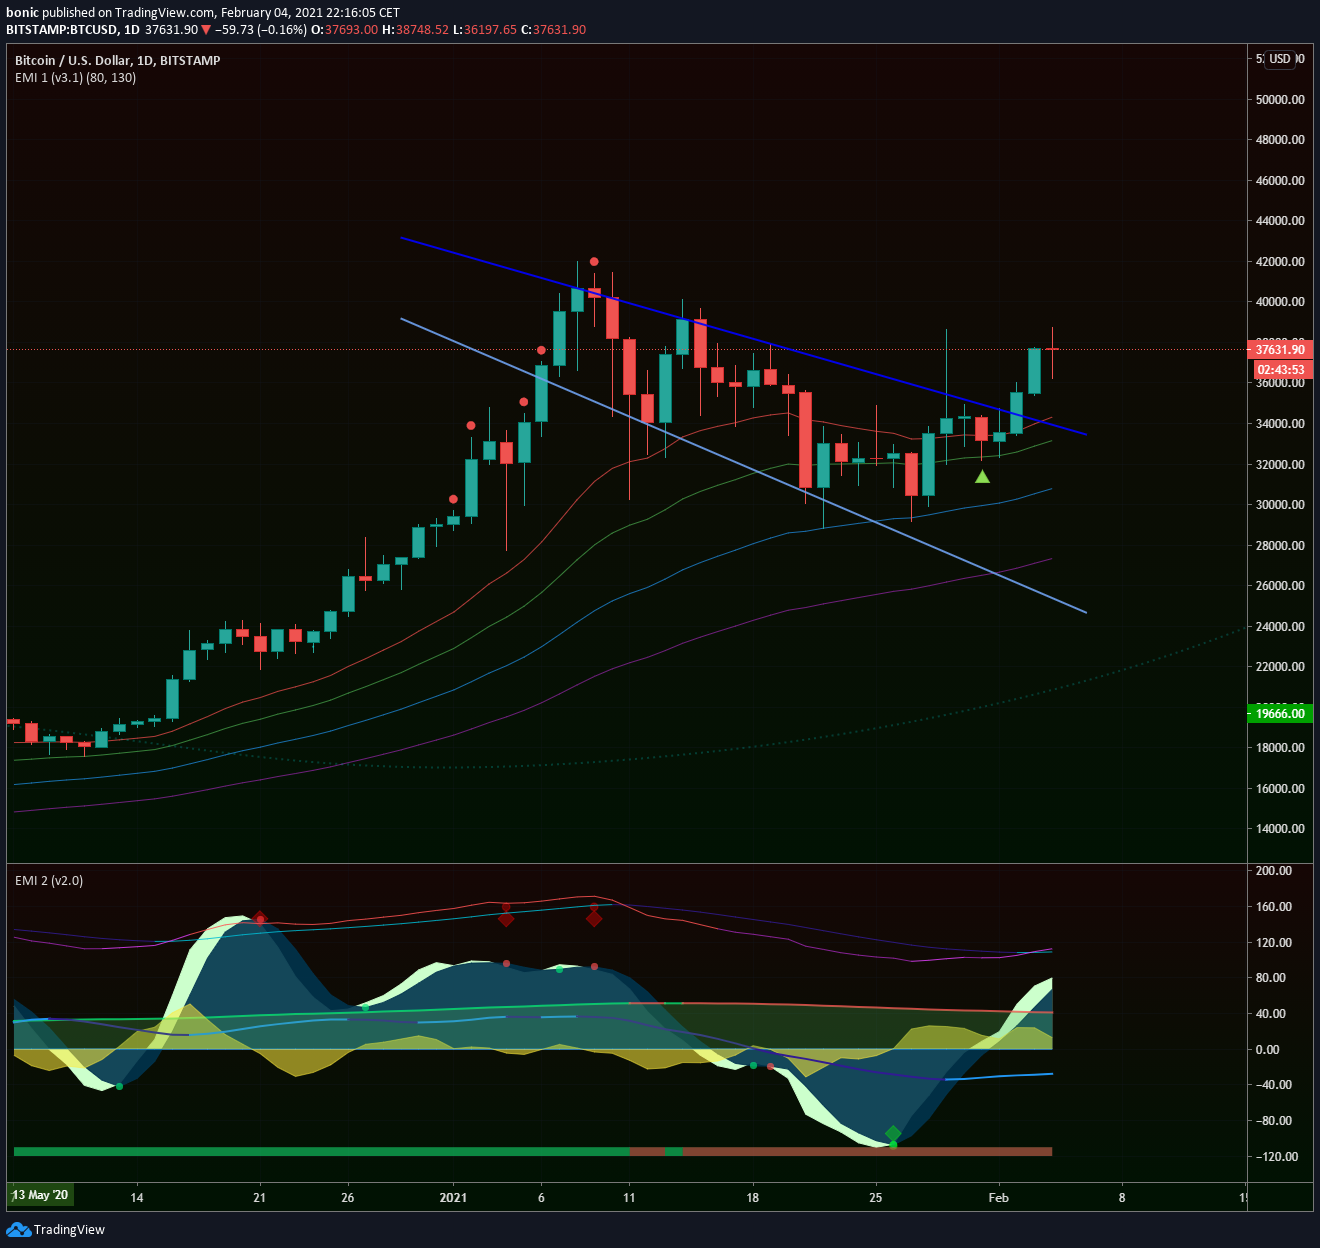Click the high value H:38748.52
1320x1248 pixels.
coord(415,30)
